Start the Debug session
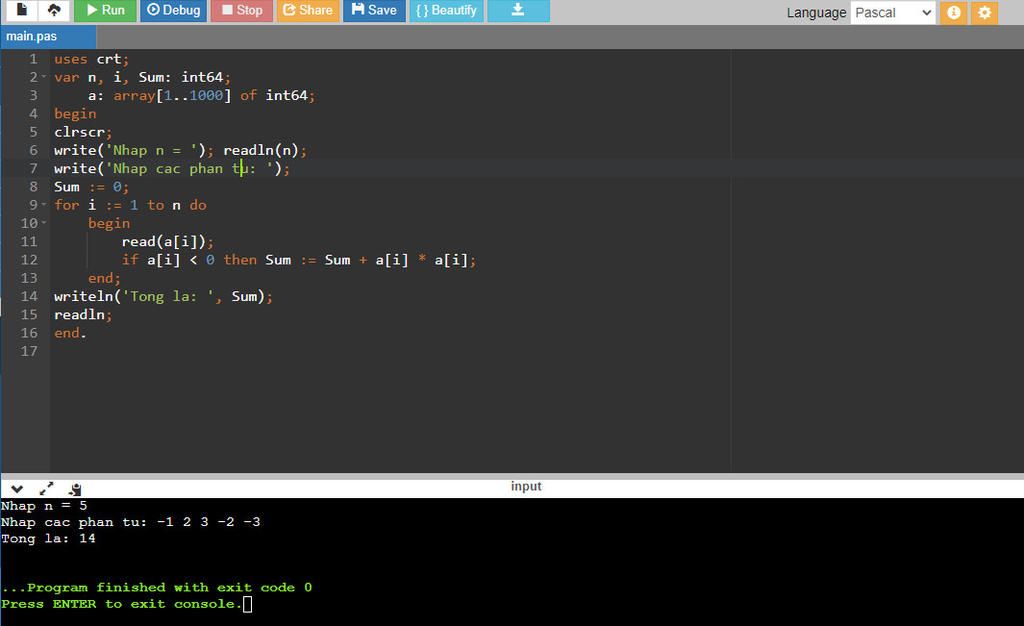Screen dimensions: 1024x626 173,10
